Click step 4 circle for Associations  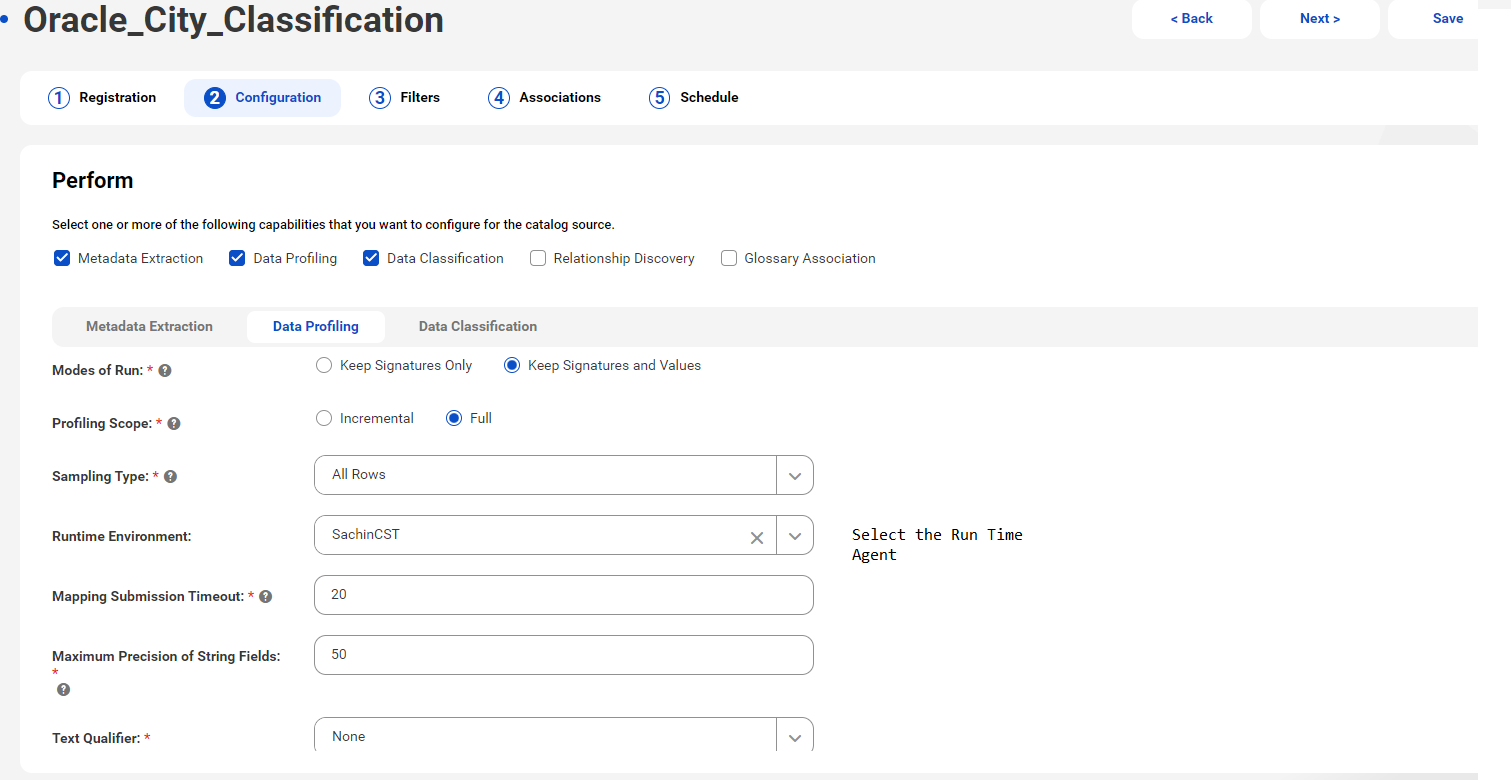click(499, 98)
